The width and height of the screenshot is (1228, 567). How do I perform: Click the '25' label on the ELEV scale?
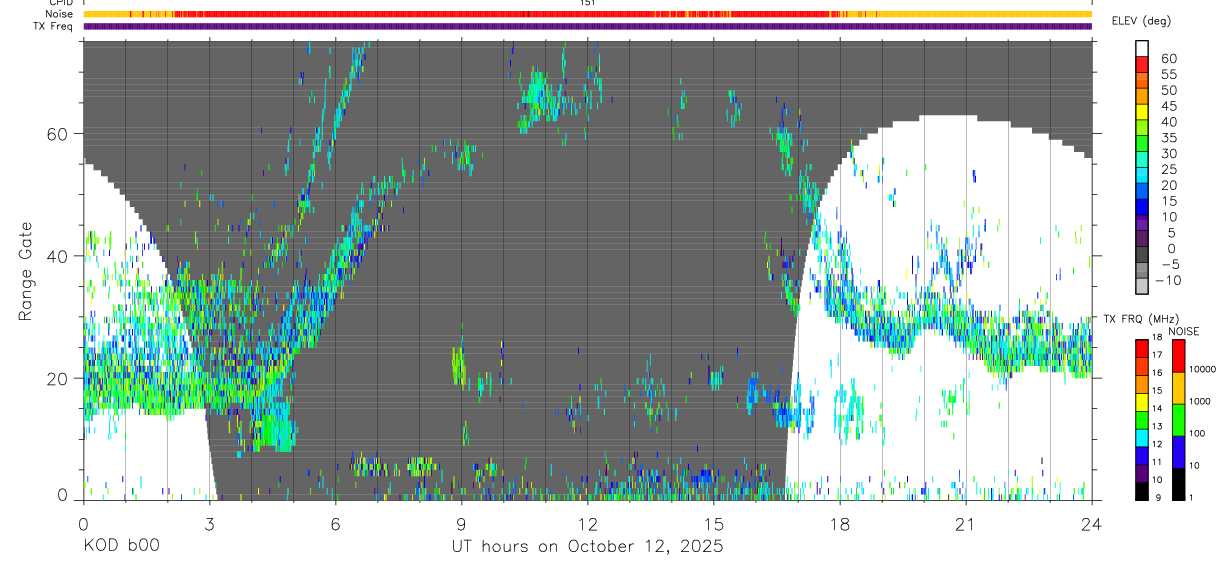[x=1167, y=170]
